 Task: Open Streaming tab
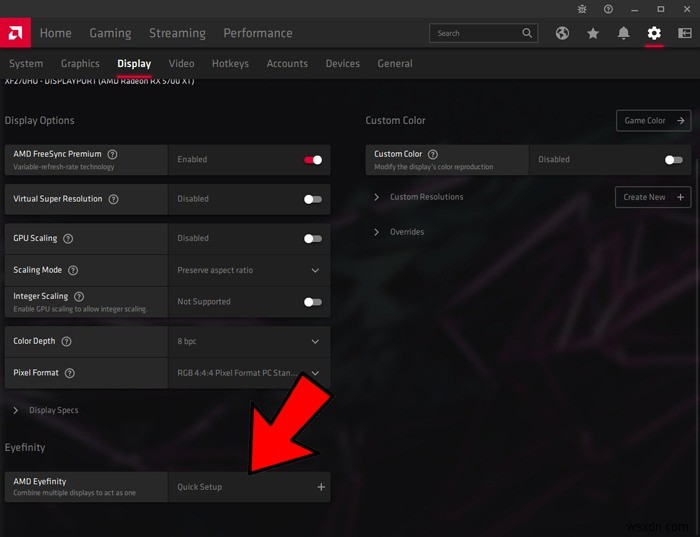(x=177, y=33)
